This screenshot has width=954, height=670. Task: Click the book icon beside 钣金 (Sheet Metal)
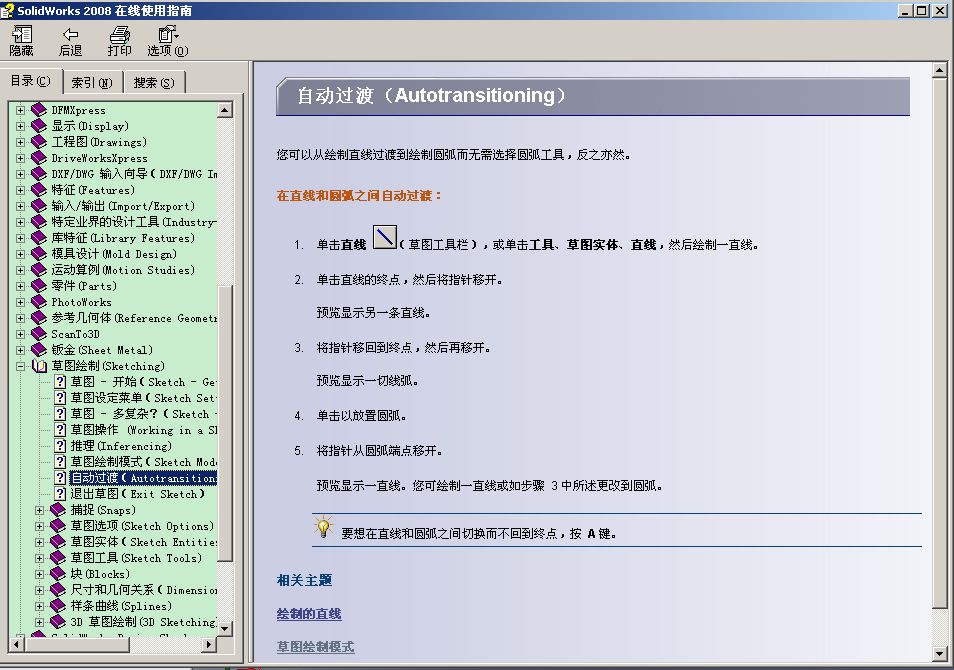click(x=39, y=350)
